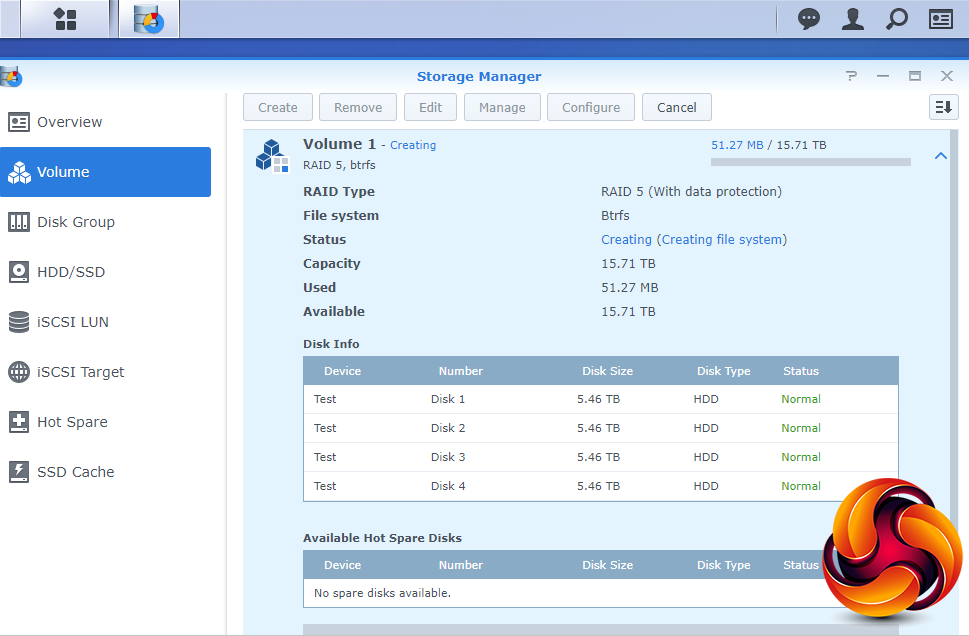969x636 pixels.
Task: Click the Volume 1 usage progress bar
Action: 810,161
